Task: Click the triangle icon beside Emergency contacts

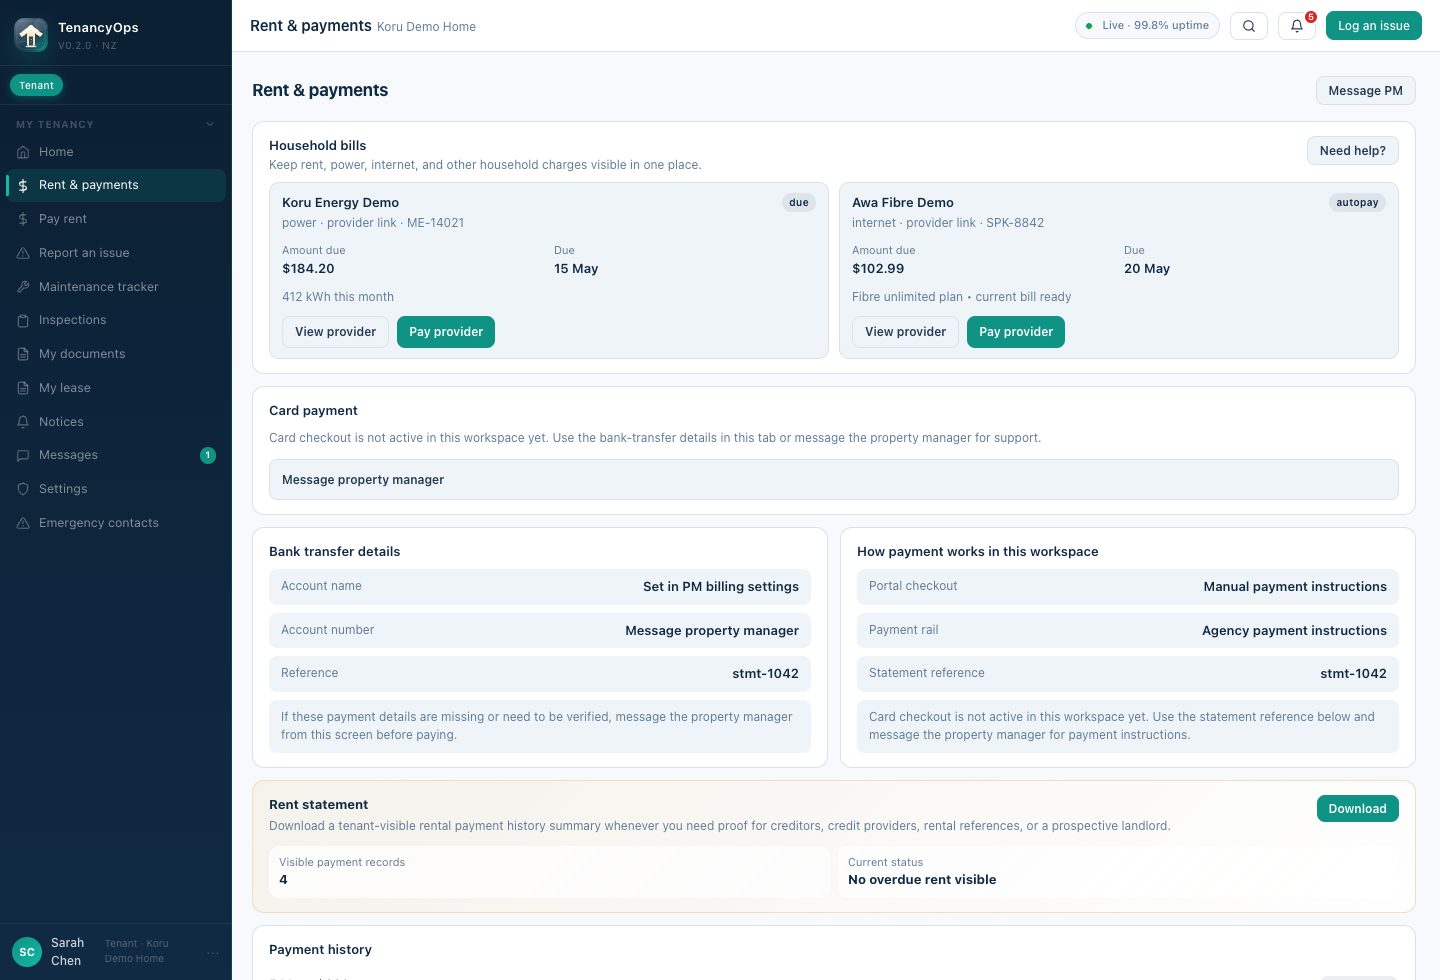Action: coord(23,523)
